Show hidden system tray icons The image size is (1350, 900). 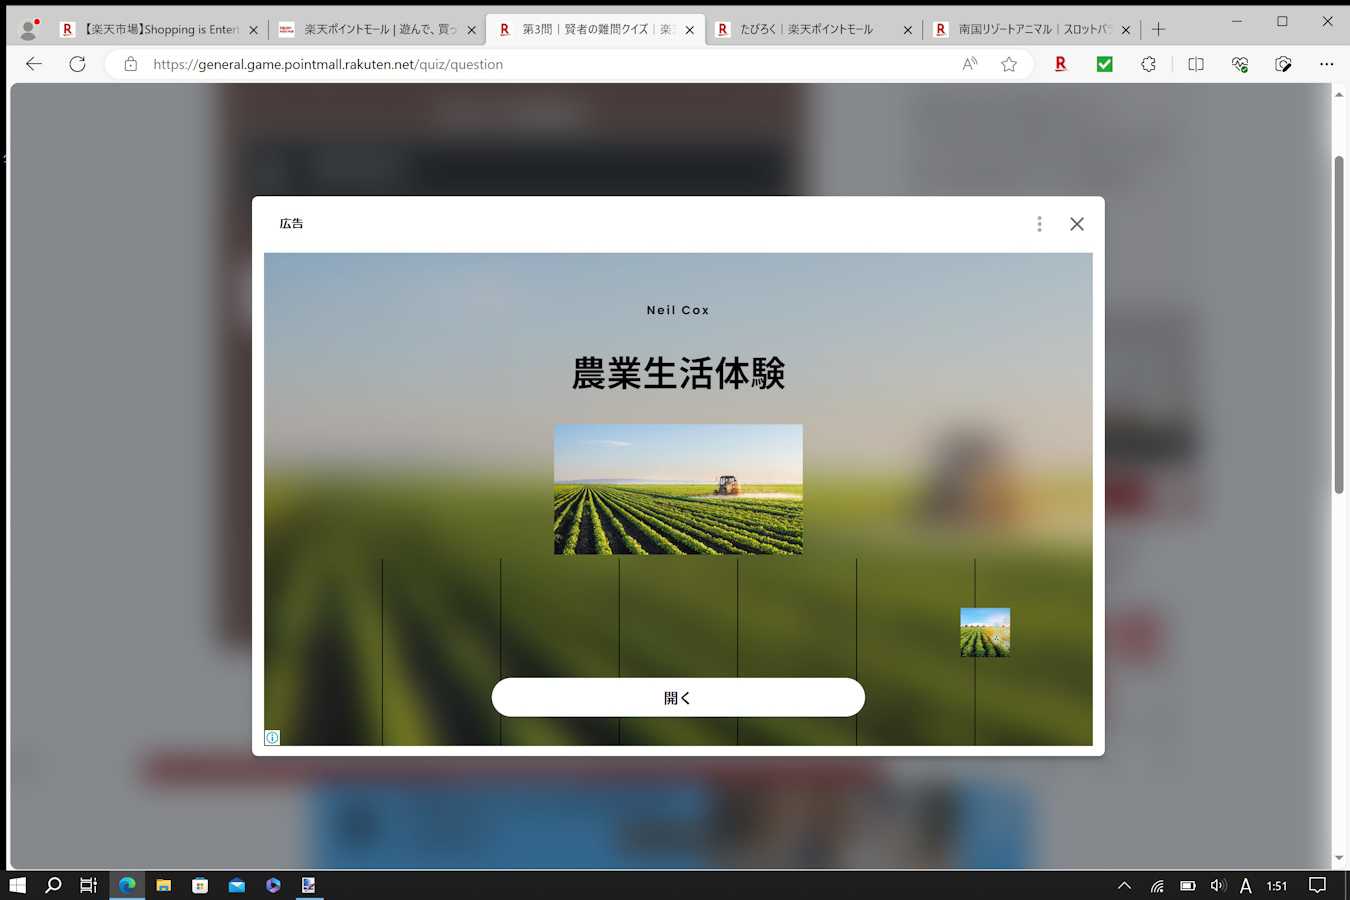click(1124, 885)
